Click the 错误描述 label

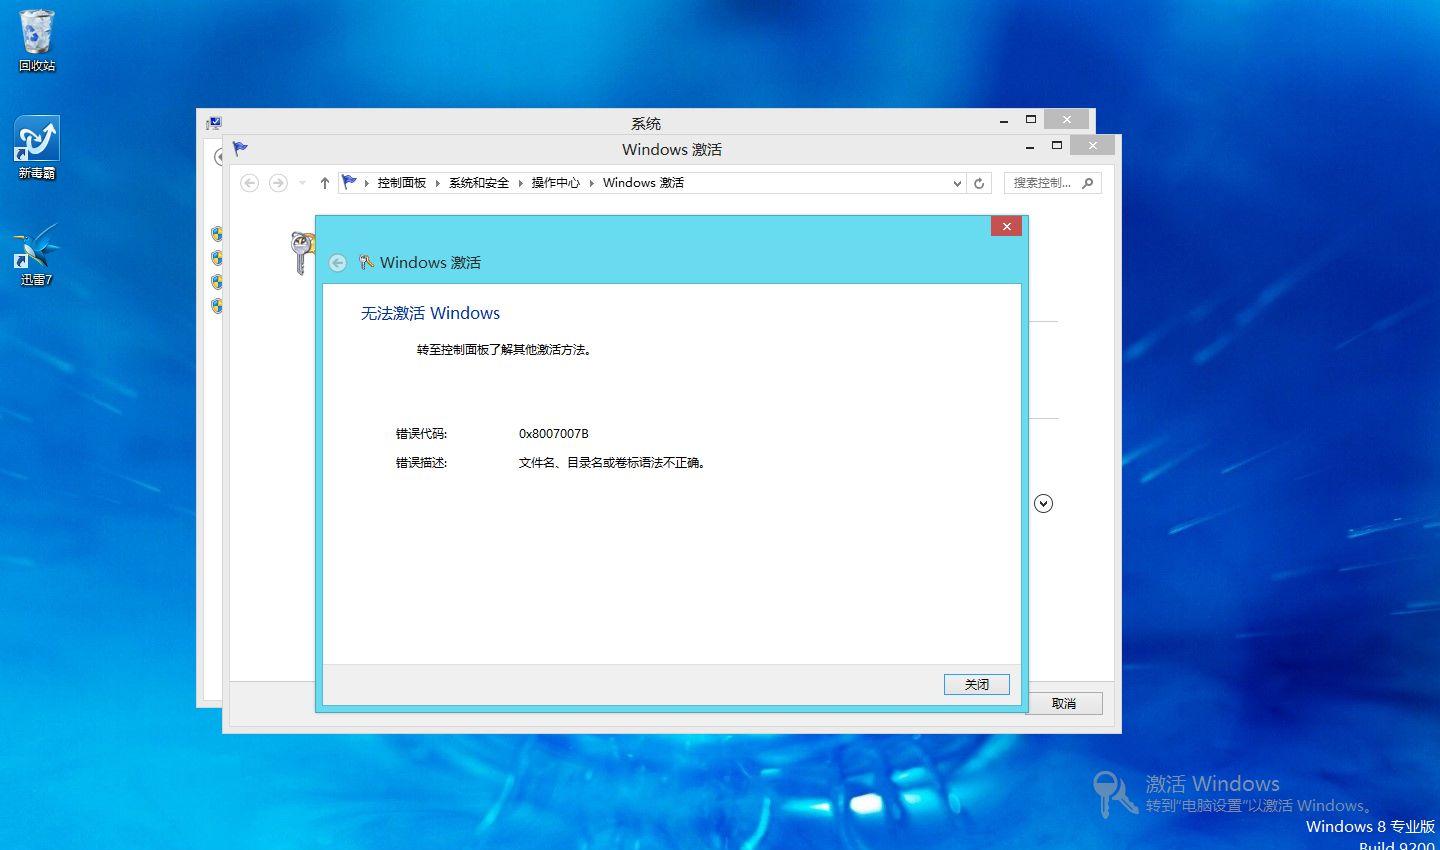point(421,463)
